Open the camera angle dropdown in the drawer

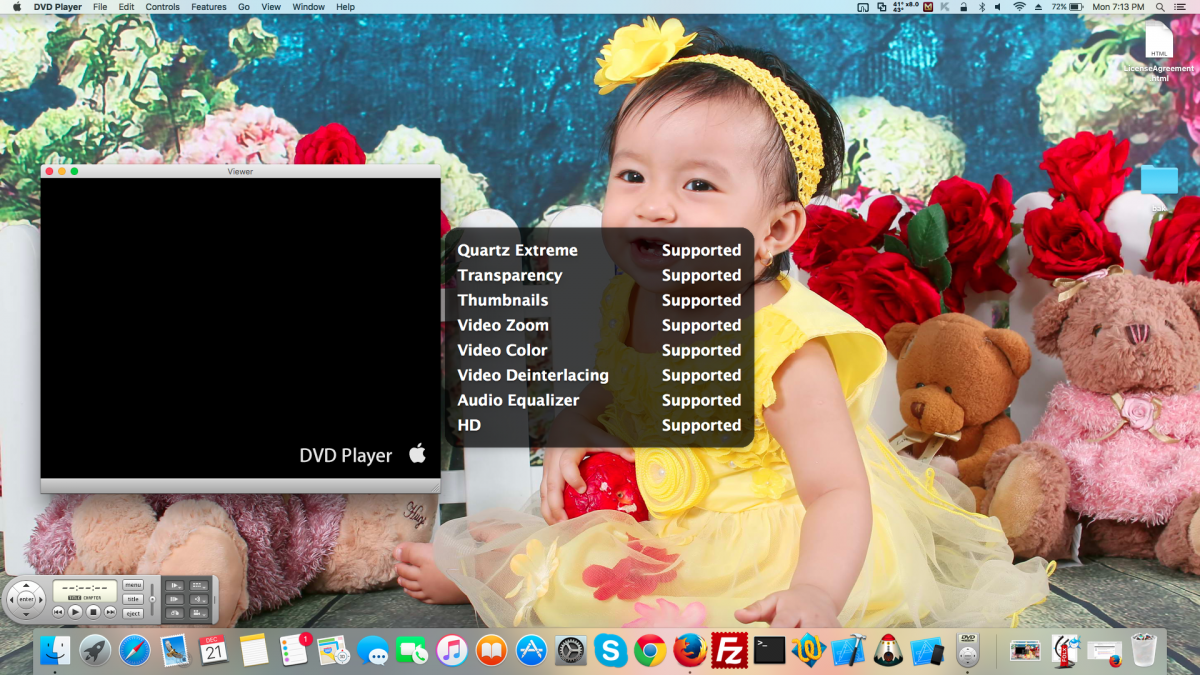pos(199,612)
